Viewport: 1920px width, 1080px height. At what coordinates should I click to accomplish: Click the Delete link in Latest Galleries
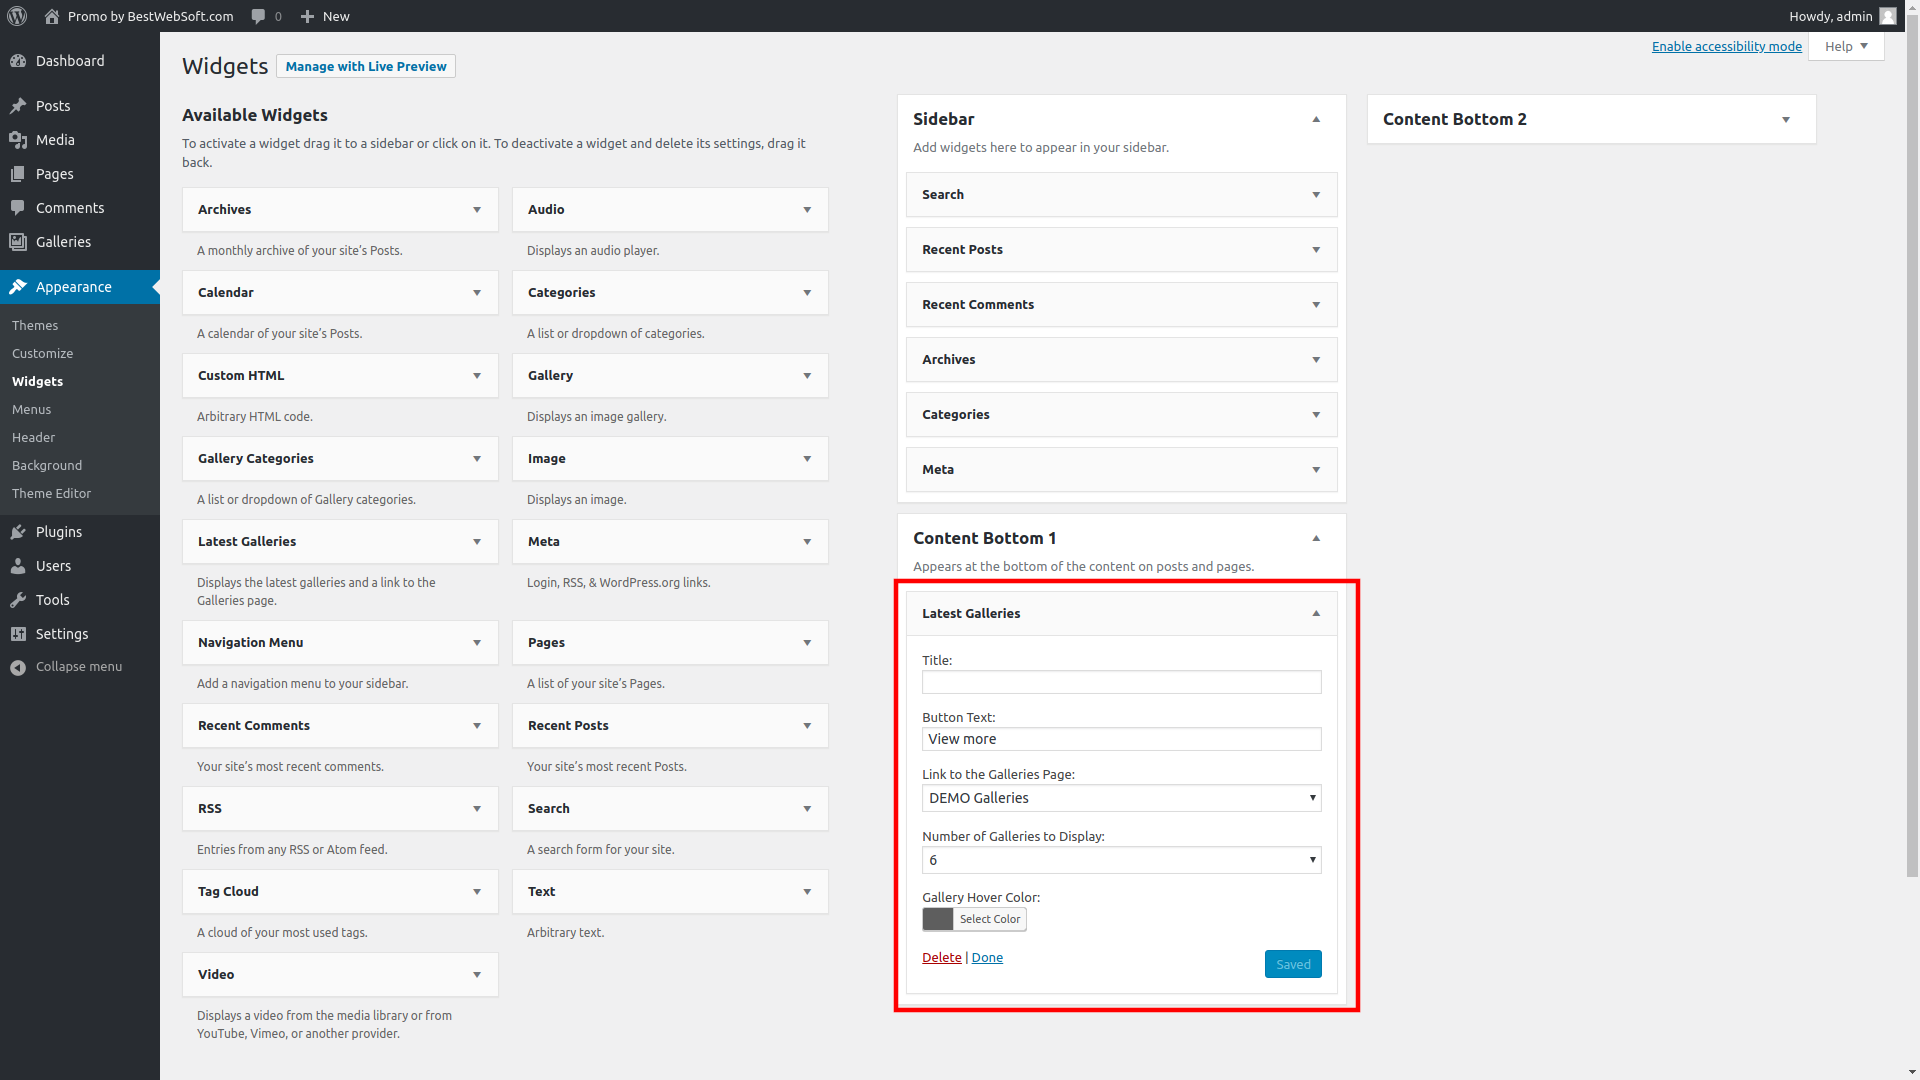(942, 956)
